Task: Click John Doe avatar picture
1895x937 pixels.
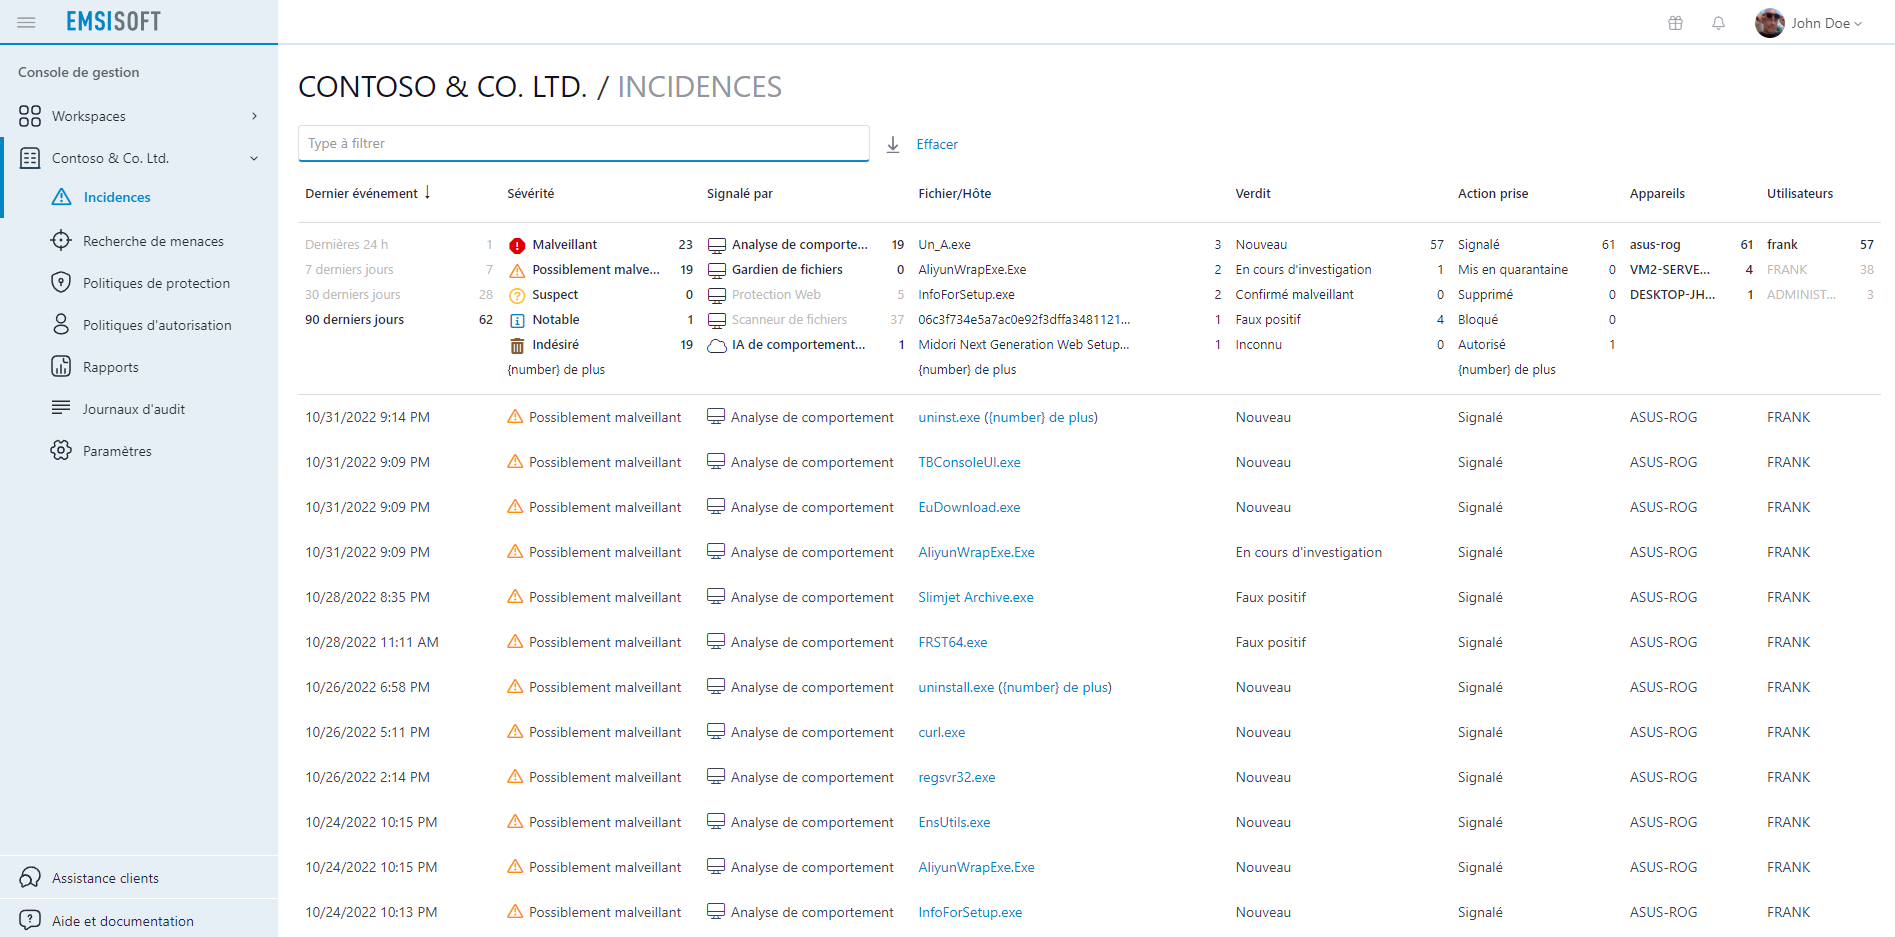Action: tap(1770, 23)
